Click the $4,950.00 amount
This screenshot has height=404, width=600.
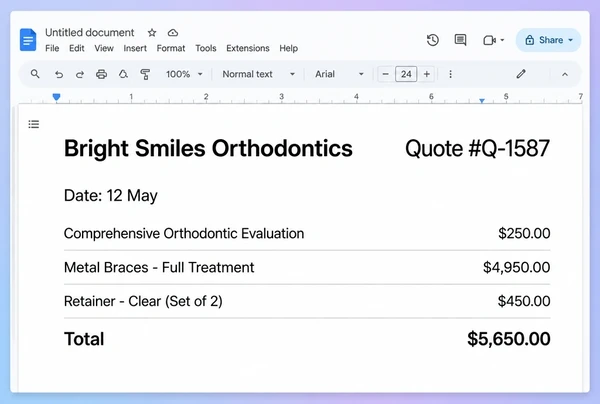[517, 267]
